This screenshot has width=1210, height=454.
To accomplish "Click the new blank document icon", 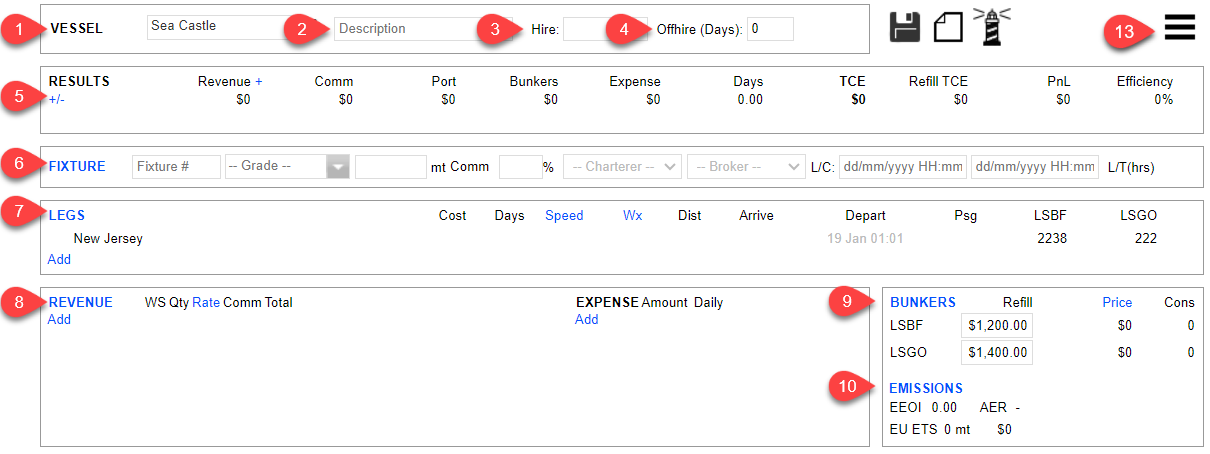I will [x=948, y=27].
